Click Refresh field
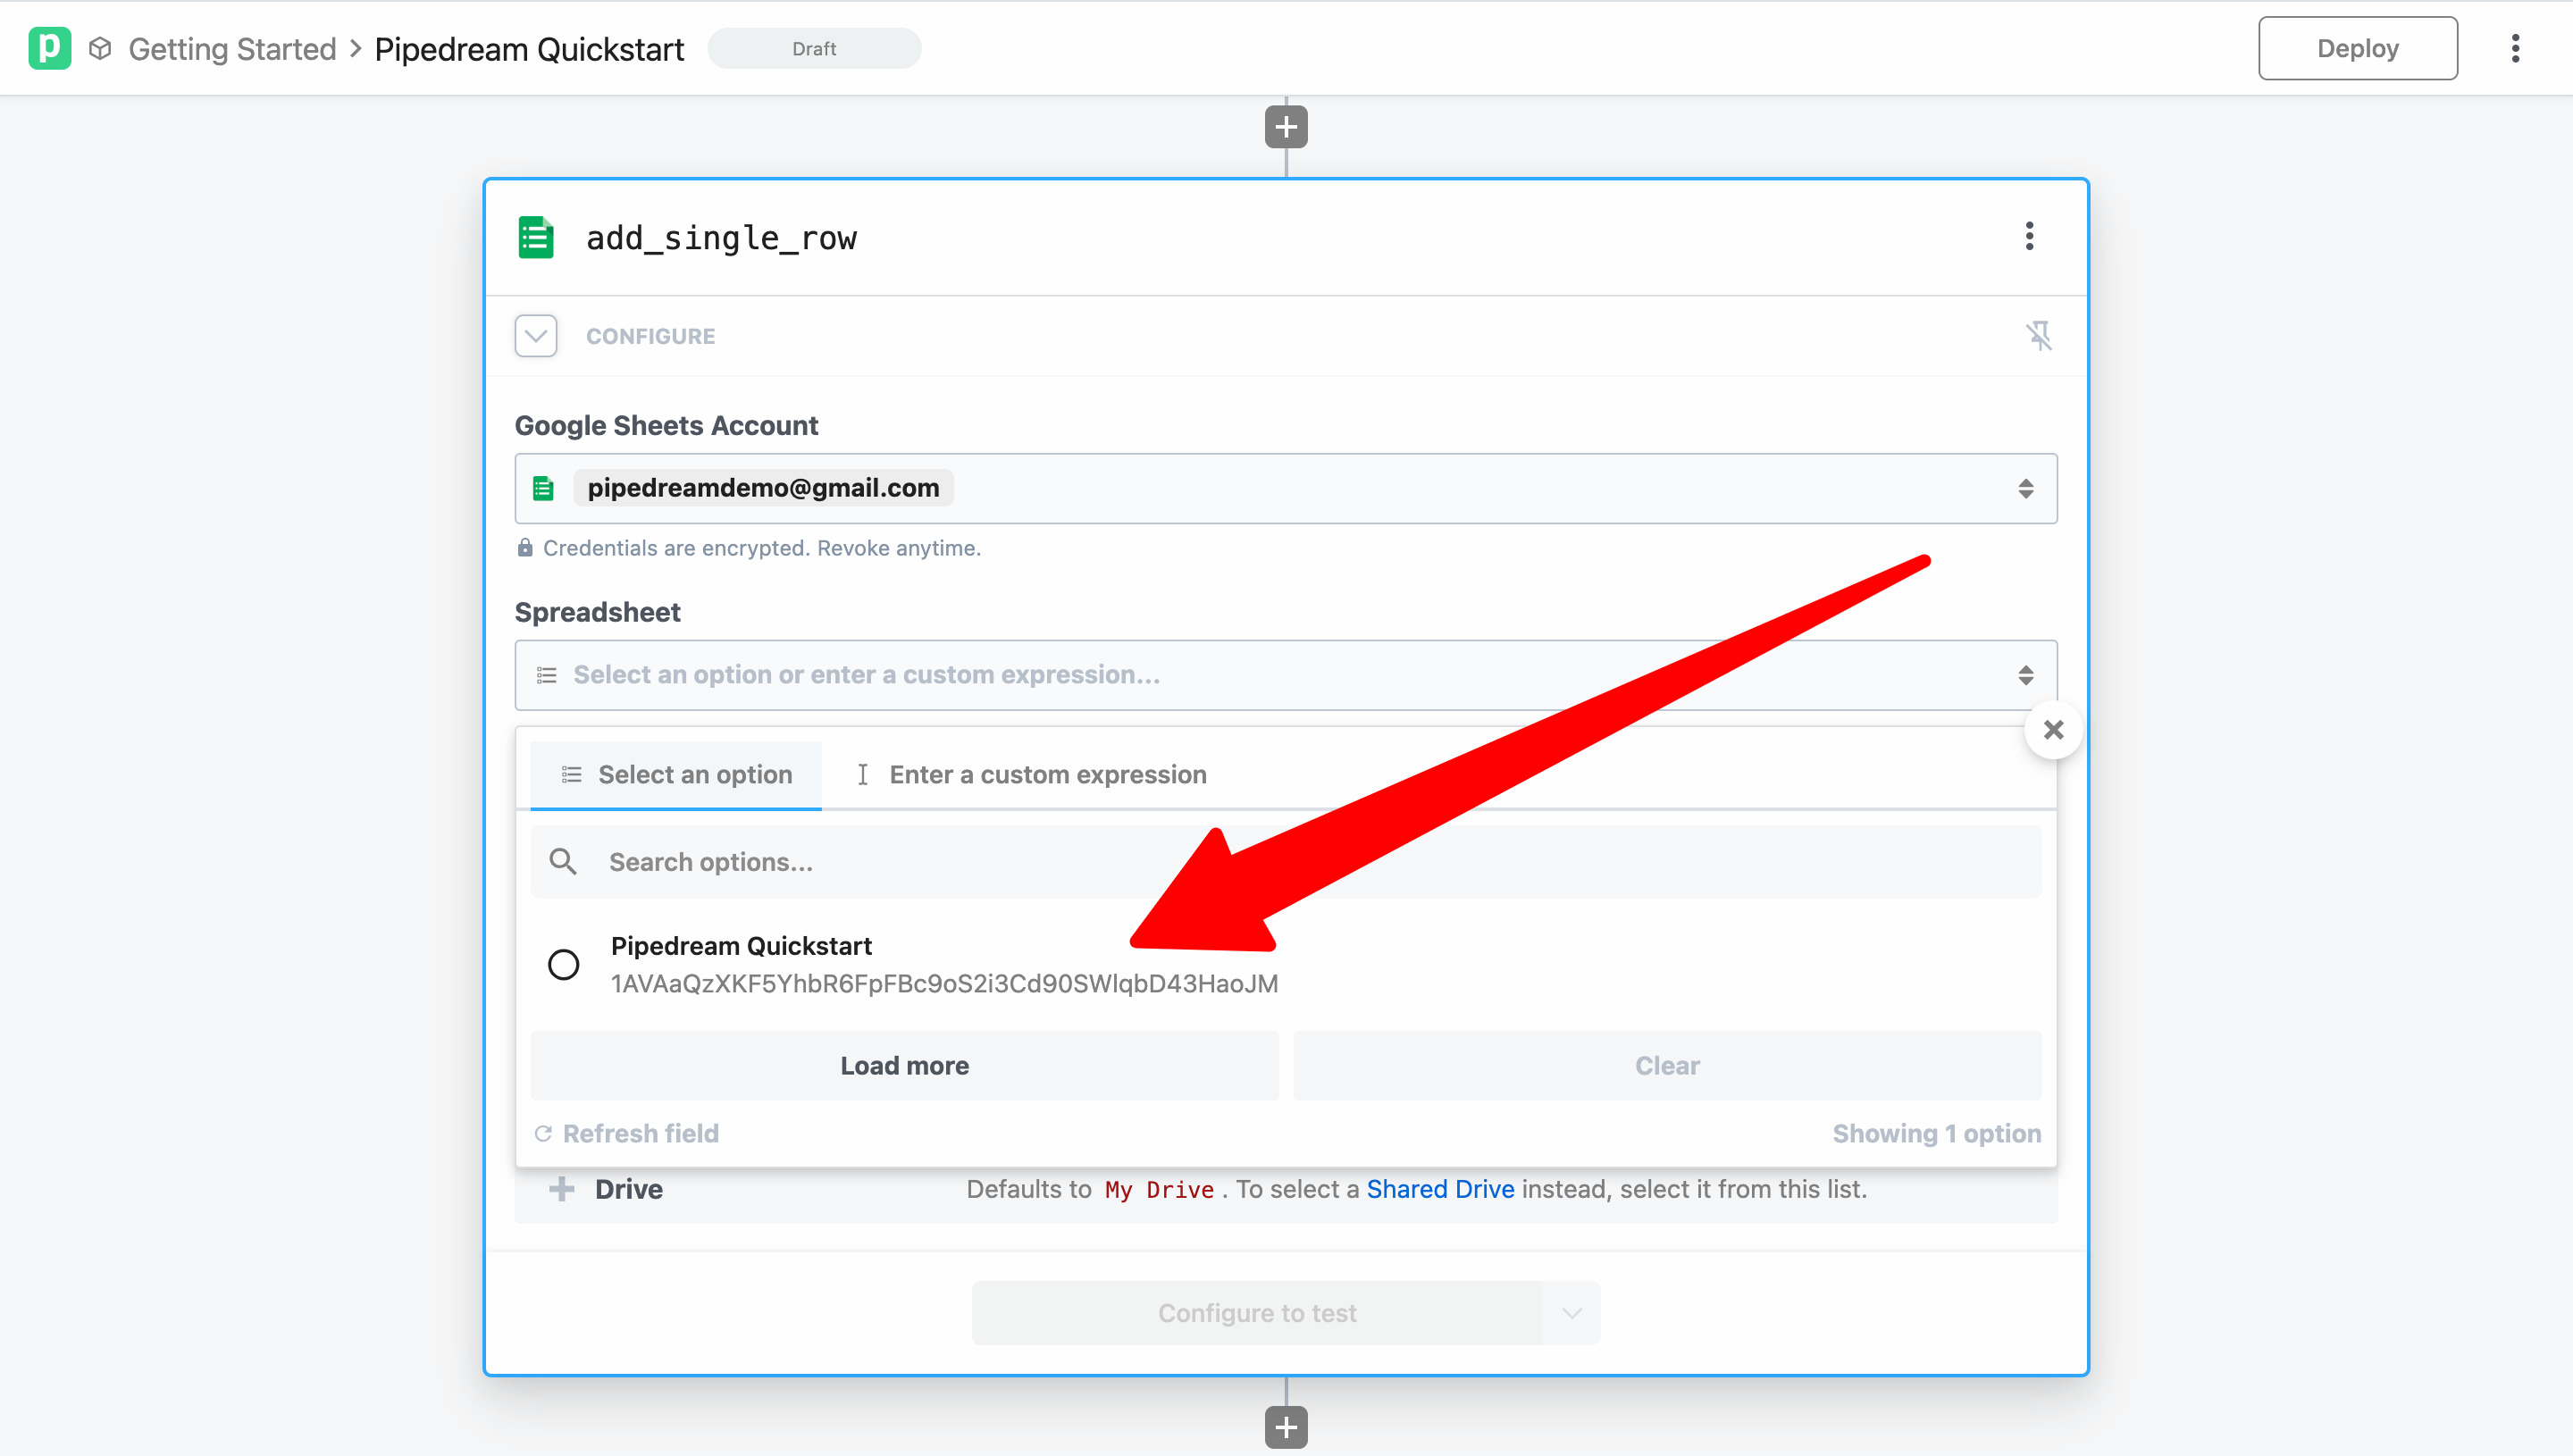This screenshot has width=2573, height=1456. [x=627, y=1133]
